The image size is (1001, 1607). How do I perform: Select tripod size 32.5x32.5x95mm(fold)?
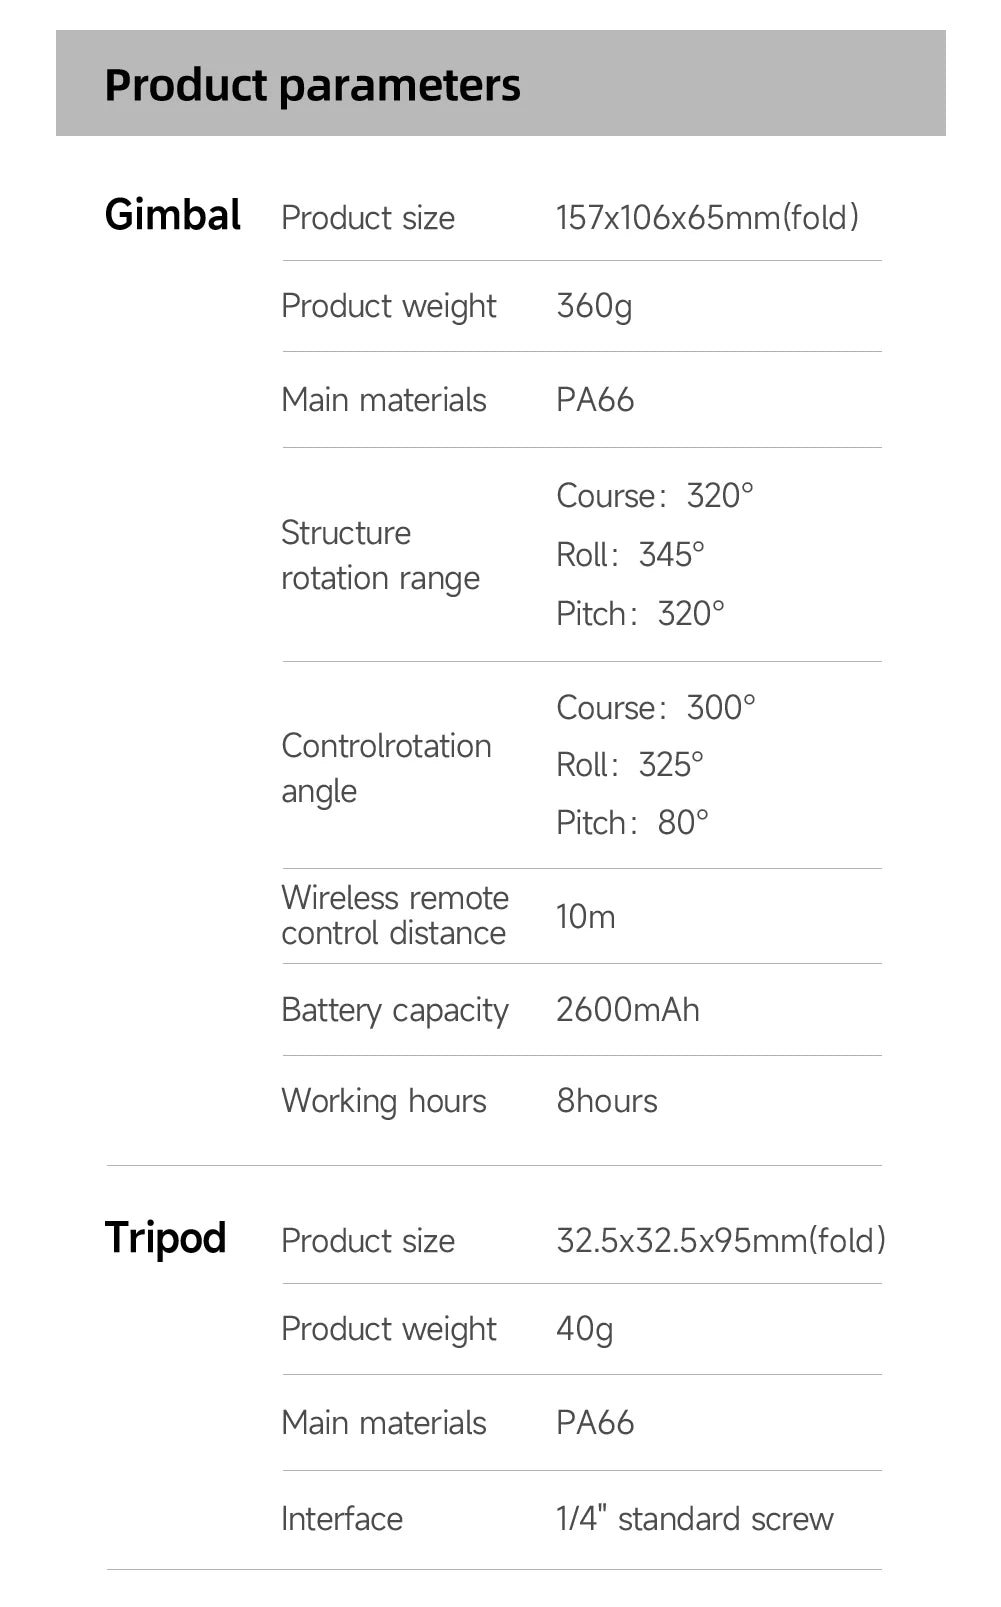click(x=720, y=1240)
